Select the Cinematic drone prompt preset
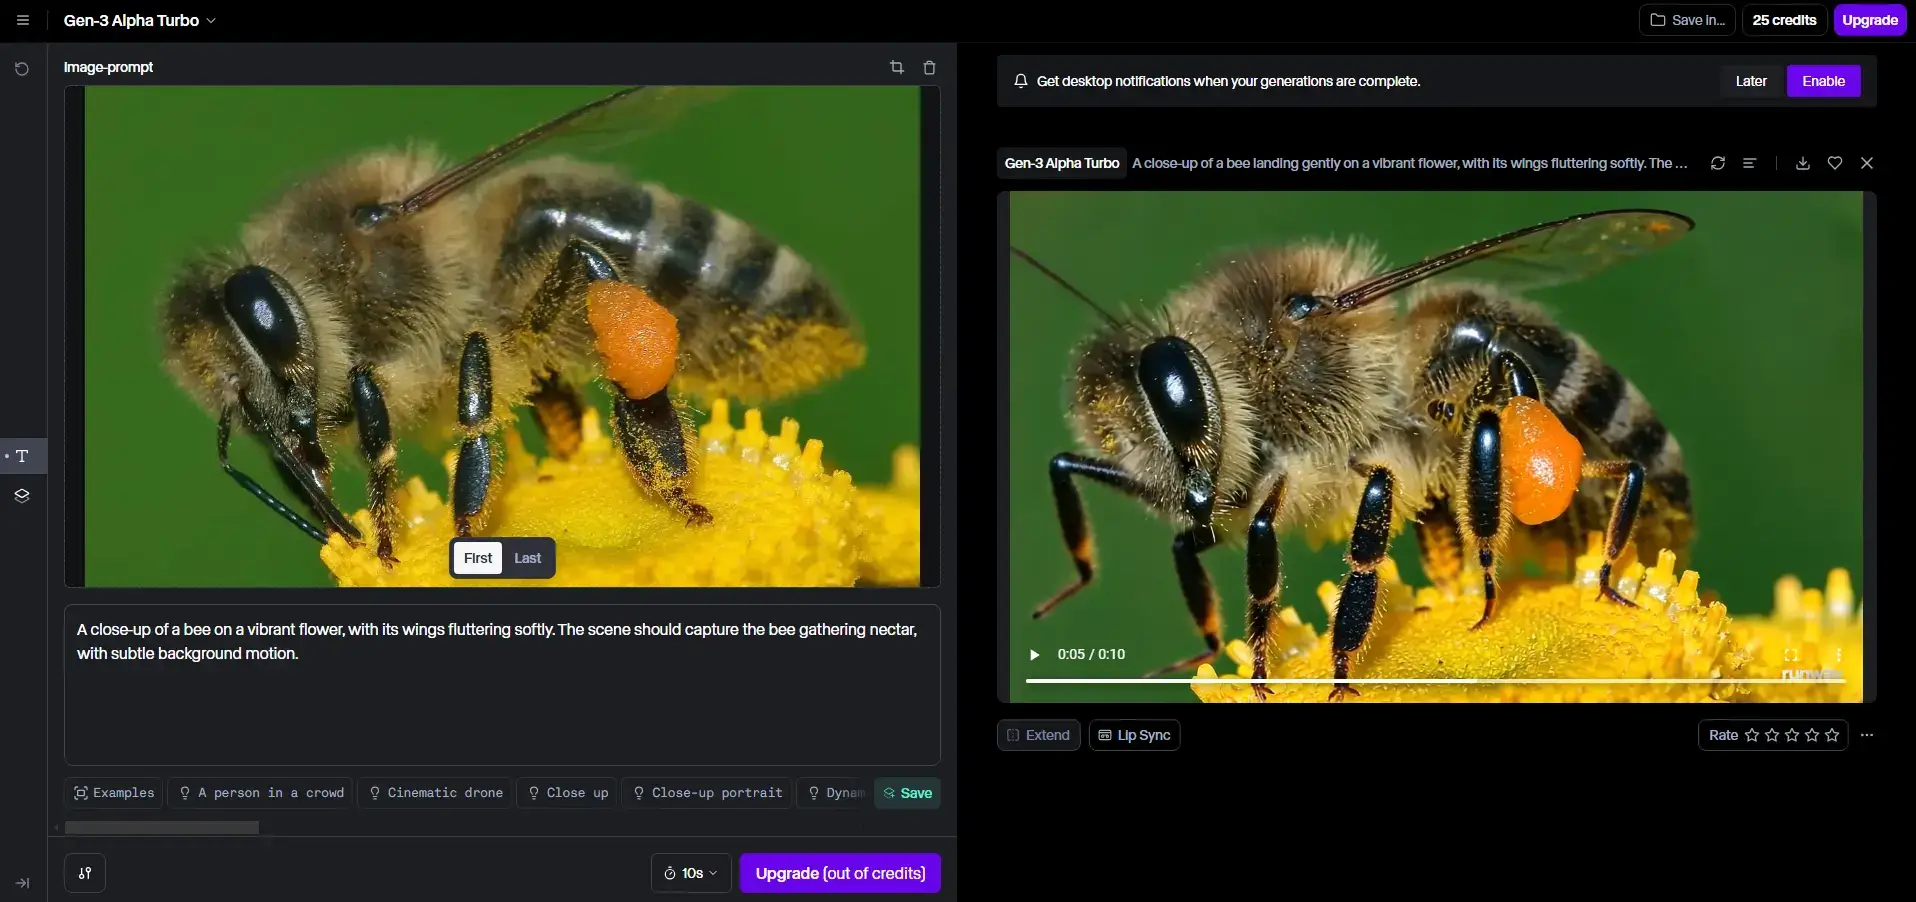The height and width of the screenshot is (902, 1916). coord(436,793)
